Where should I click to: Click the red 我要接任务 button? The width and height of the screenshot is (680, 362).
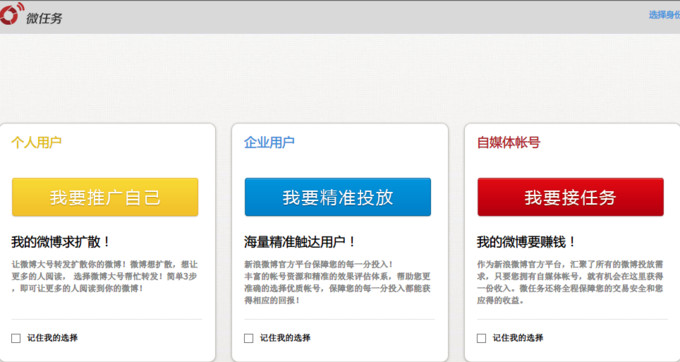570,197
